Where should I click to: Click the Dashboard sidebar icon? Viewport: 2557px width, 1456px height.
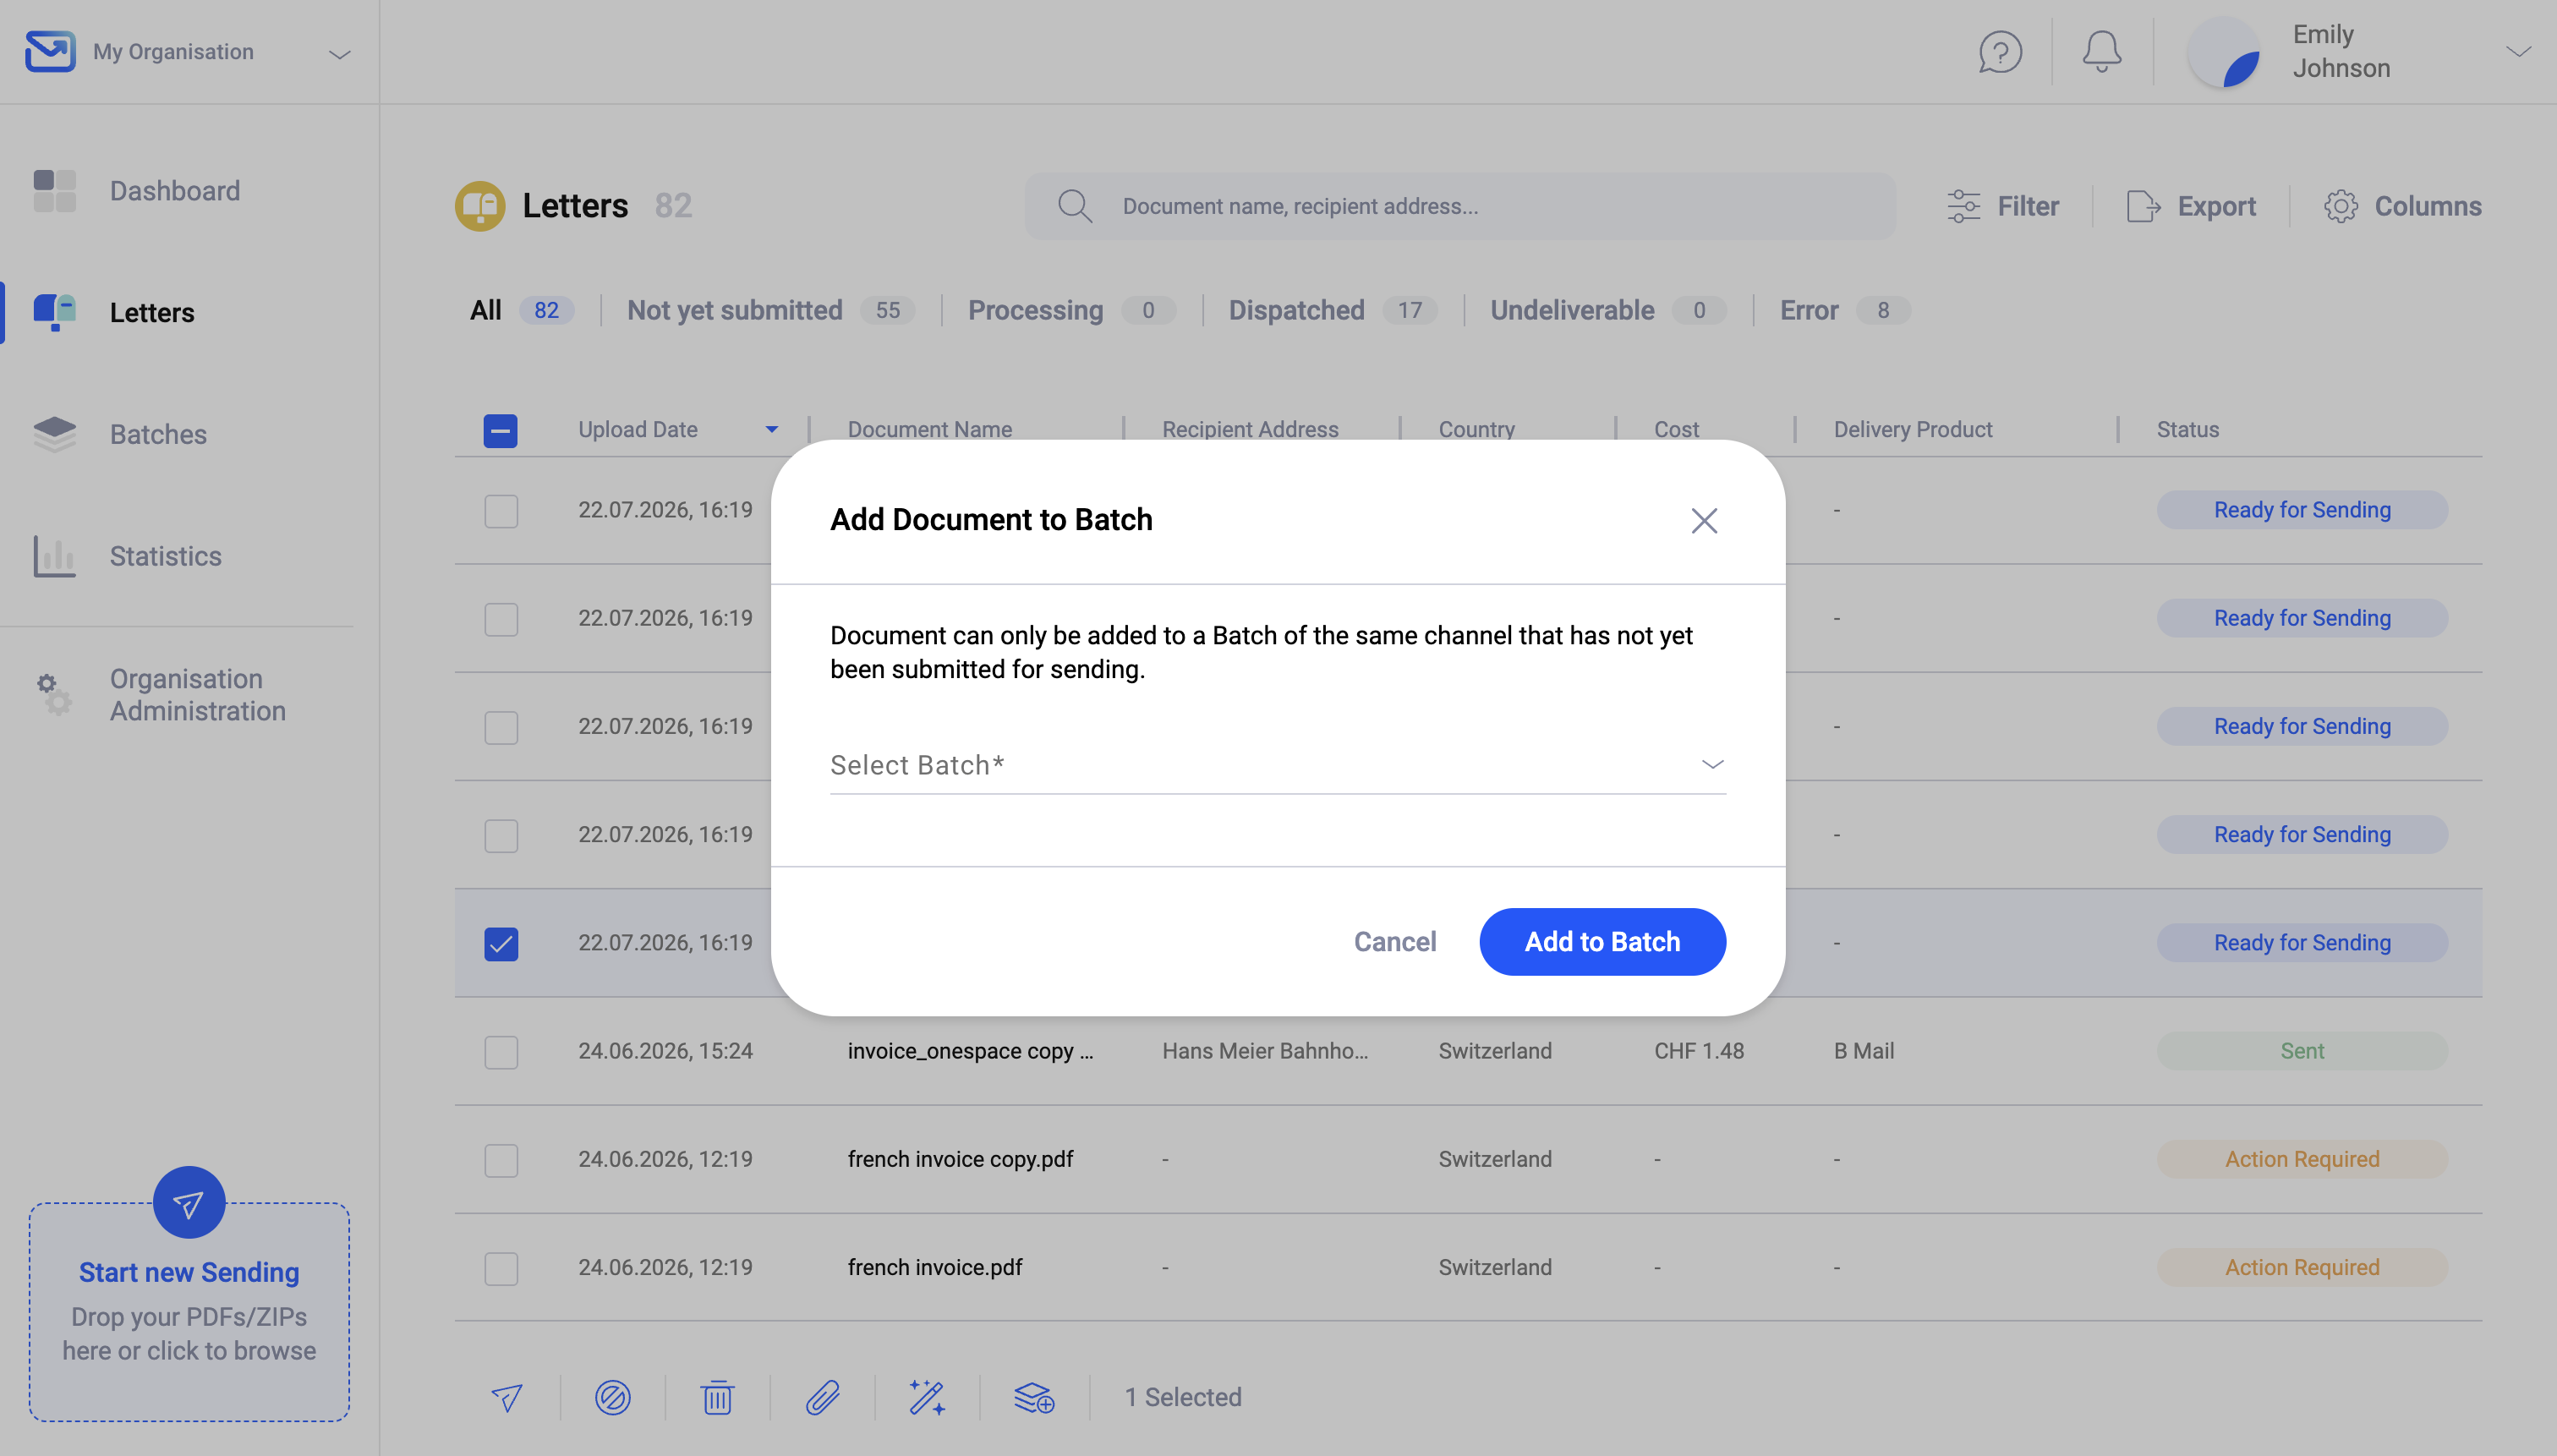(55, 191)
